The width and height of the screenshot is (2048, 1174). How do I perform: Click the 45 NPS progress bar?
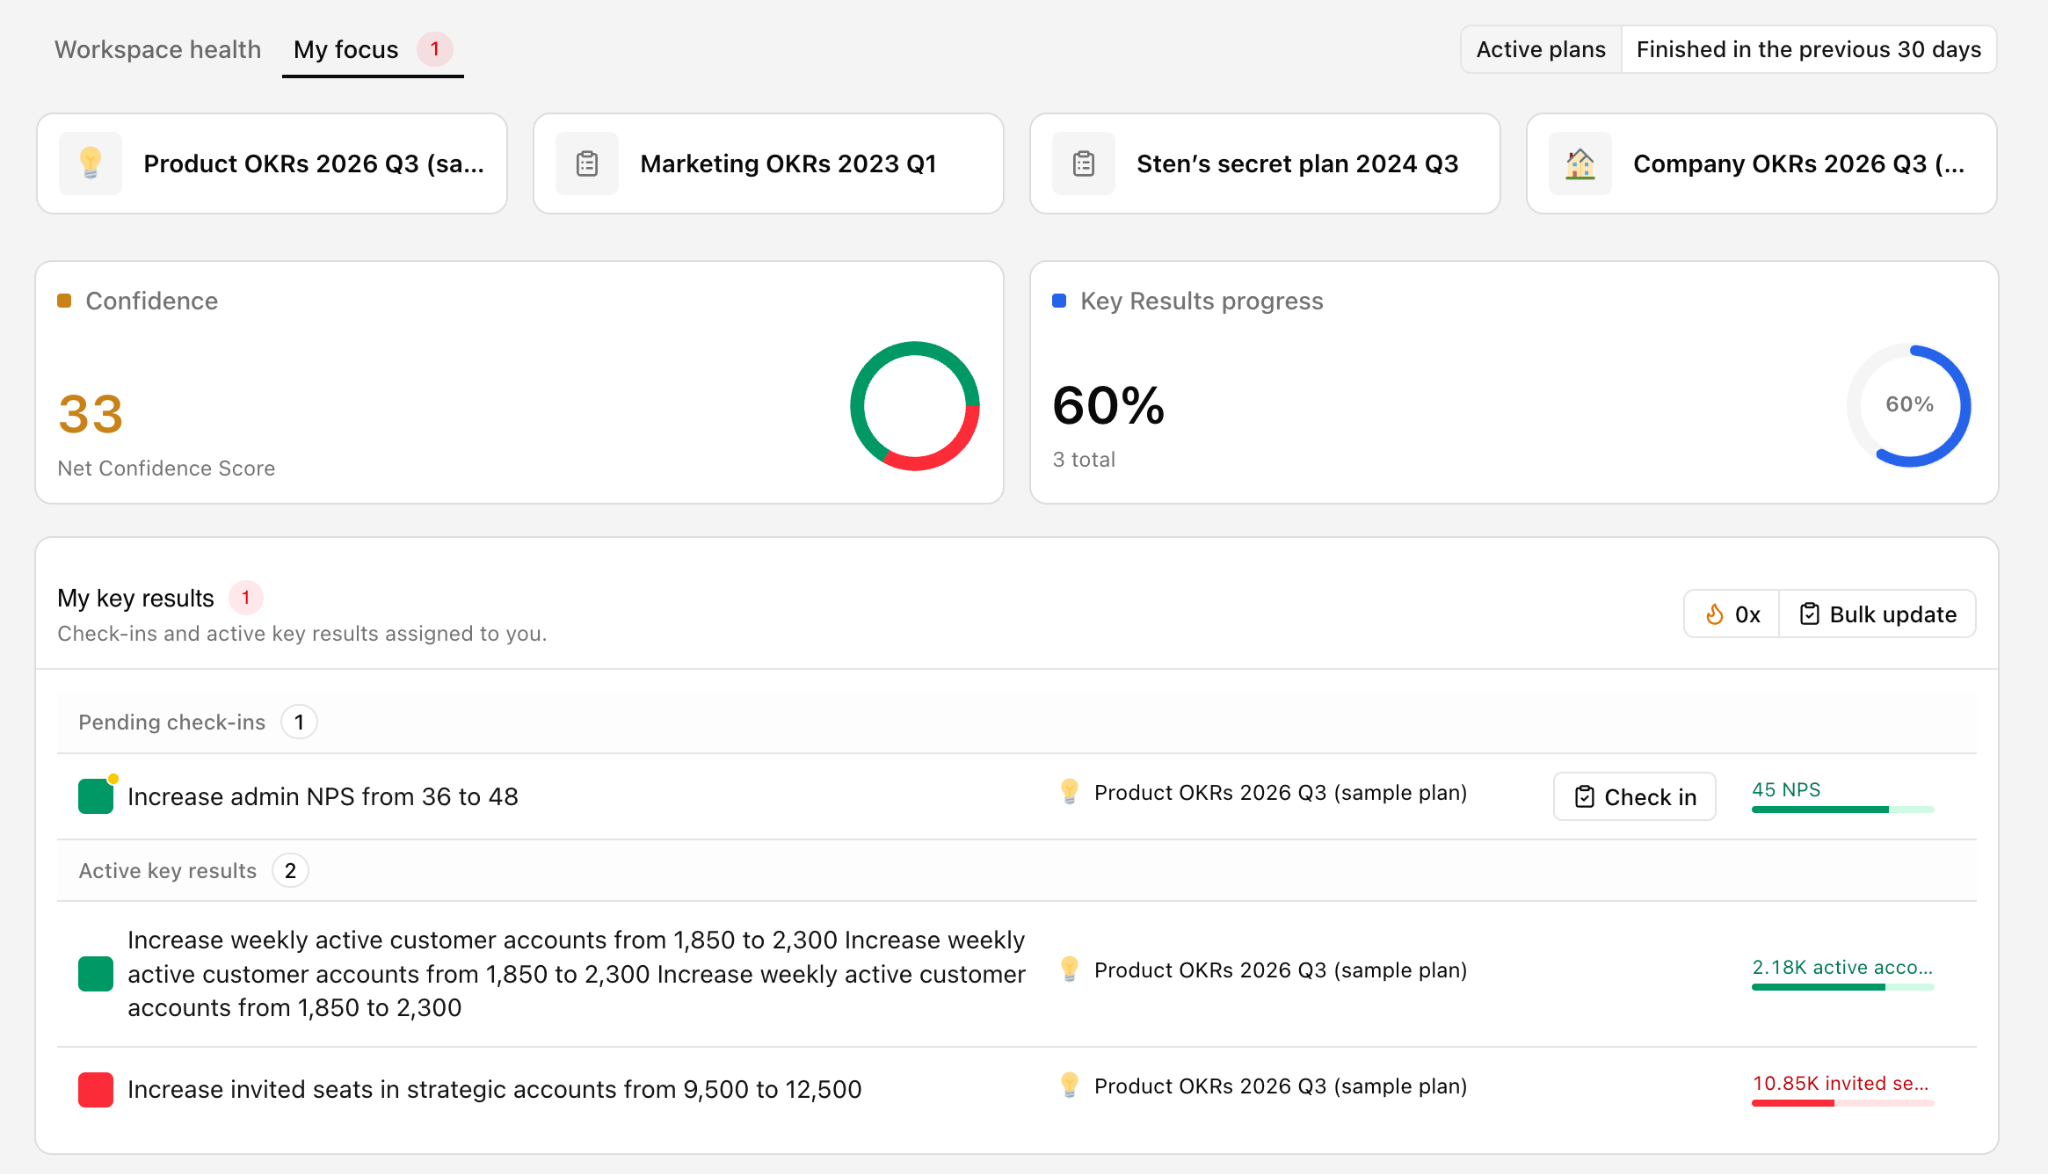tap(1842, 809)
